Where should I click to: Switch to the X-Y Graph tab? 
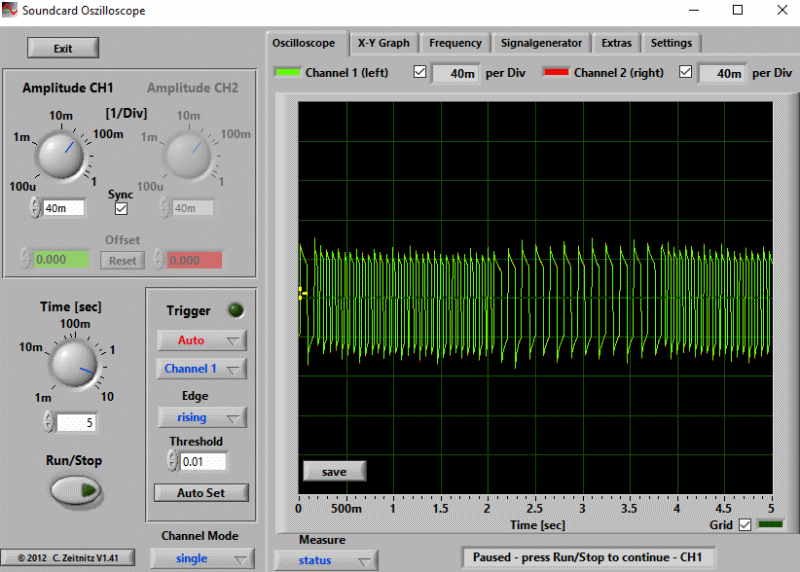pos(384,43)
